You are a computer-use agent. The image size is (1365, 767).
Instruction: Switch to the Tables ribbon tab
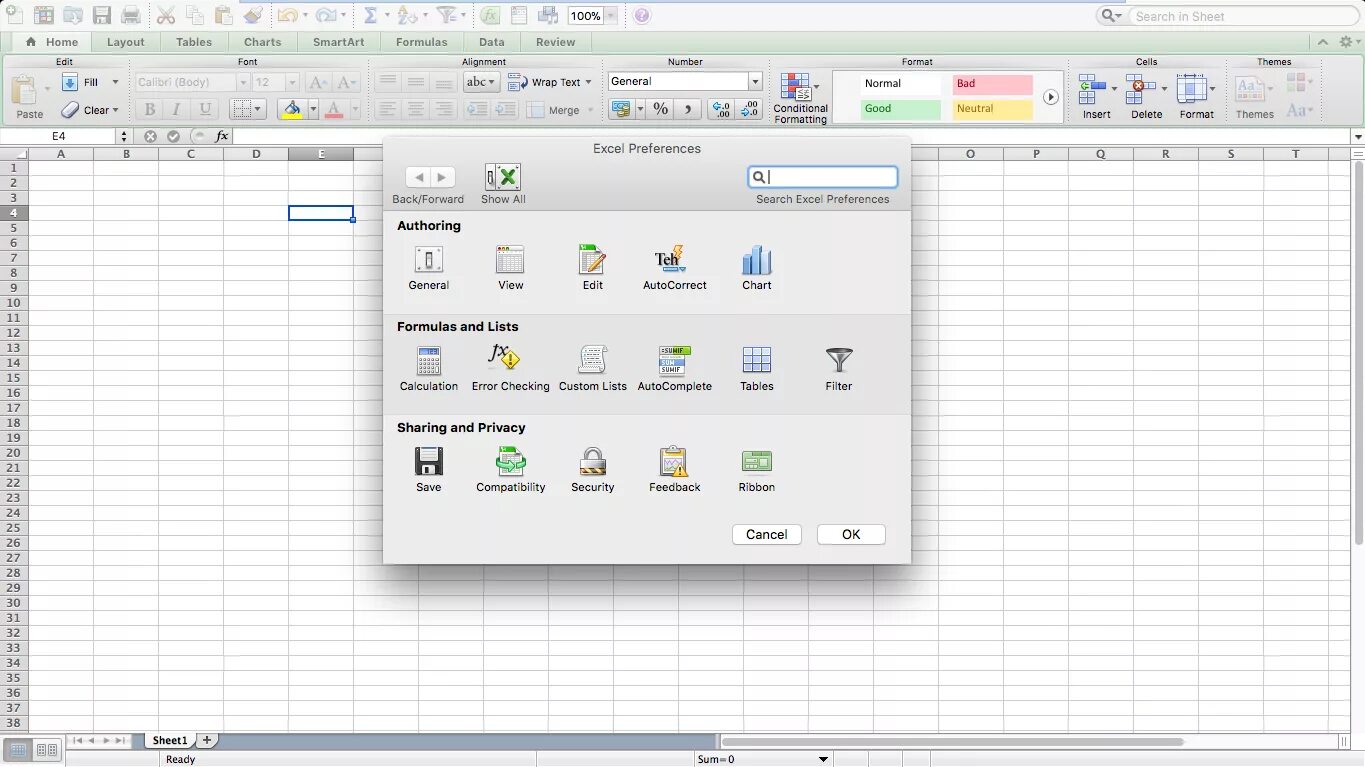[x=194, y=42]
